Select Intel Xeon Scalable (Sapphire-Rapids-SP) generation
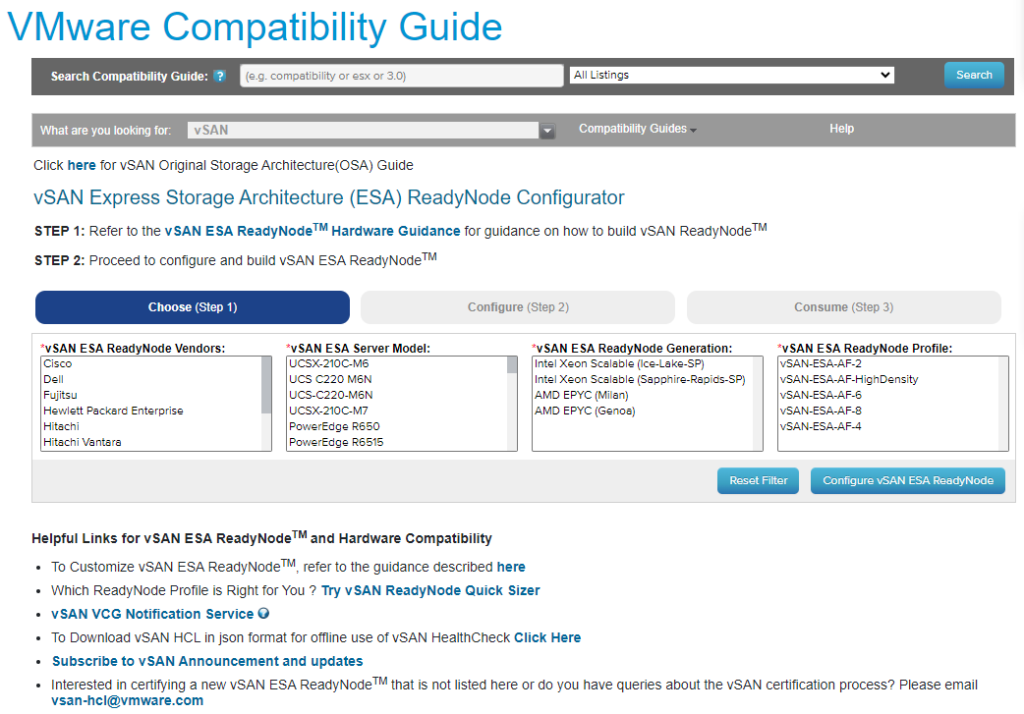 point(643,380)
